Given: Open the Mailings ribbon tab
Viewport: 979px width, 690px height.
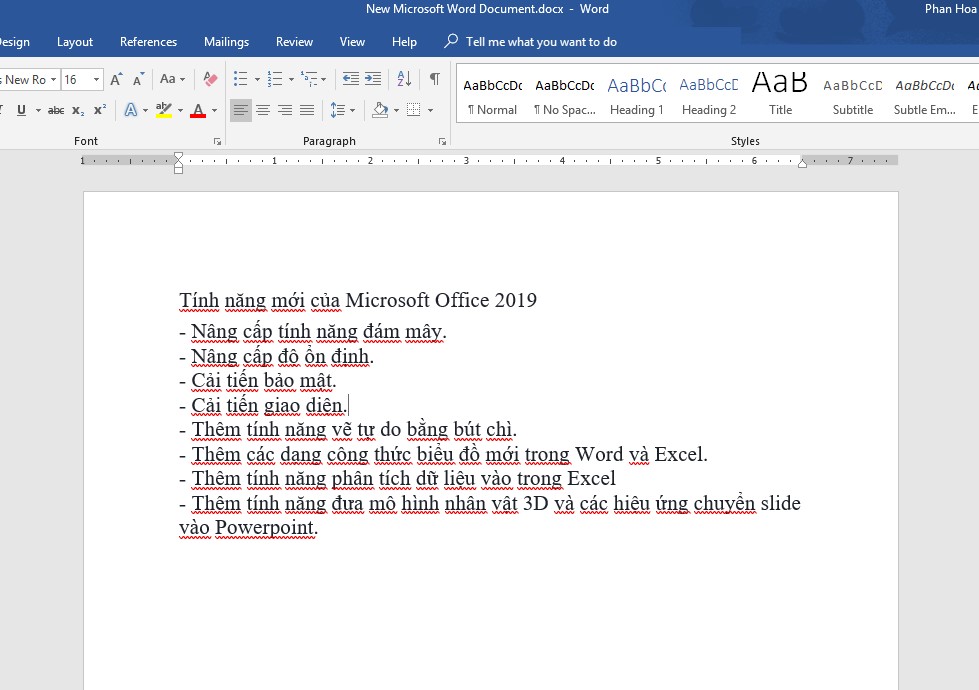Looking at the screenshot, I should click(226, 42).
